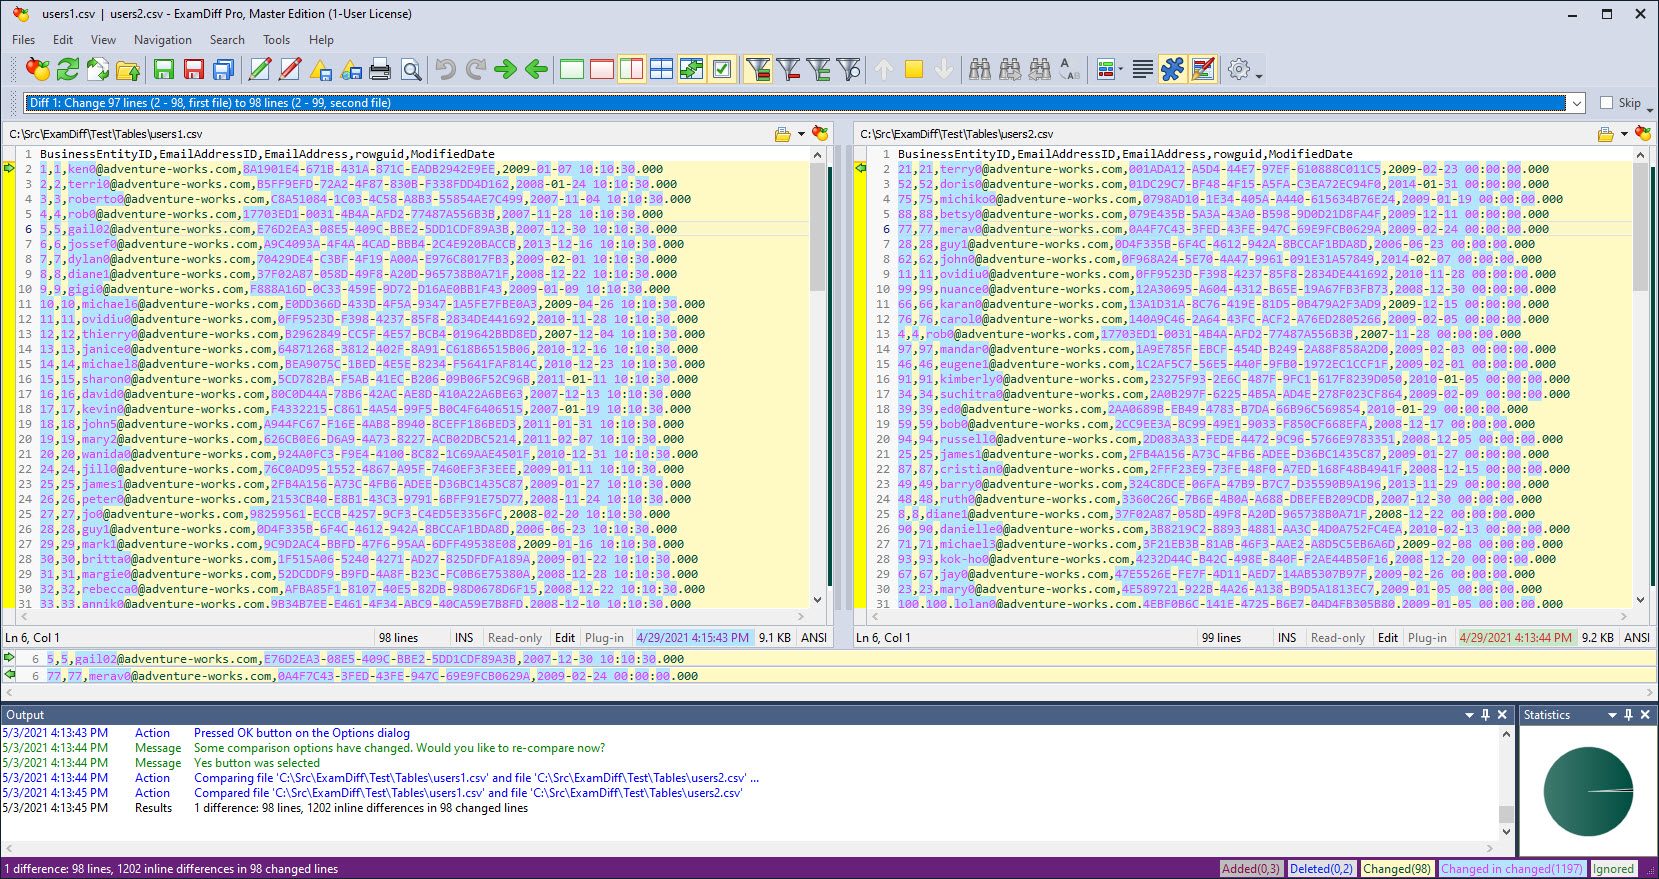
Task: Click Read-only in the right pane status bar
Action: tap(1338, 638)
